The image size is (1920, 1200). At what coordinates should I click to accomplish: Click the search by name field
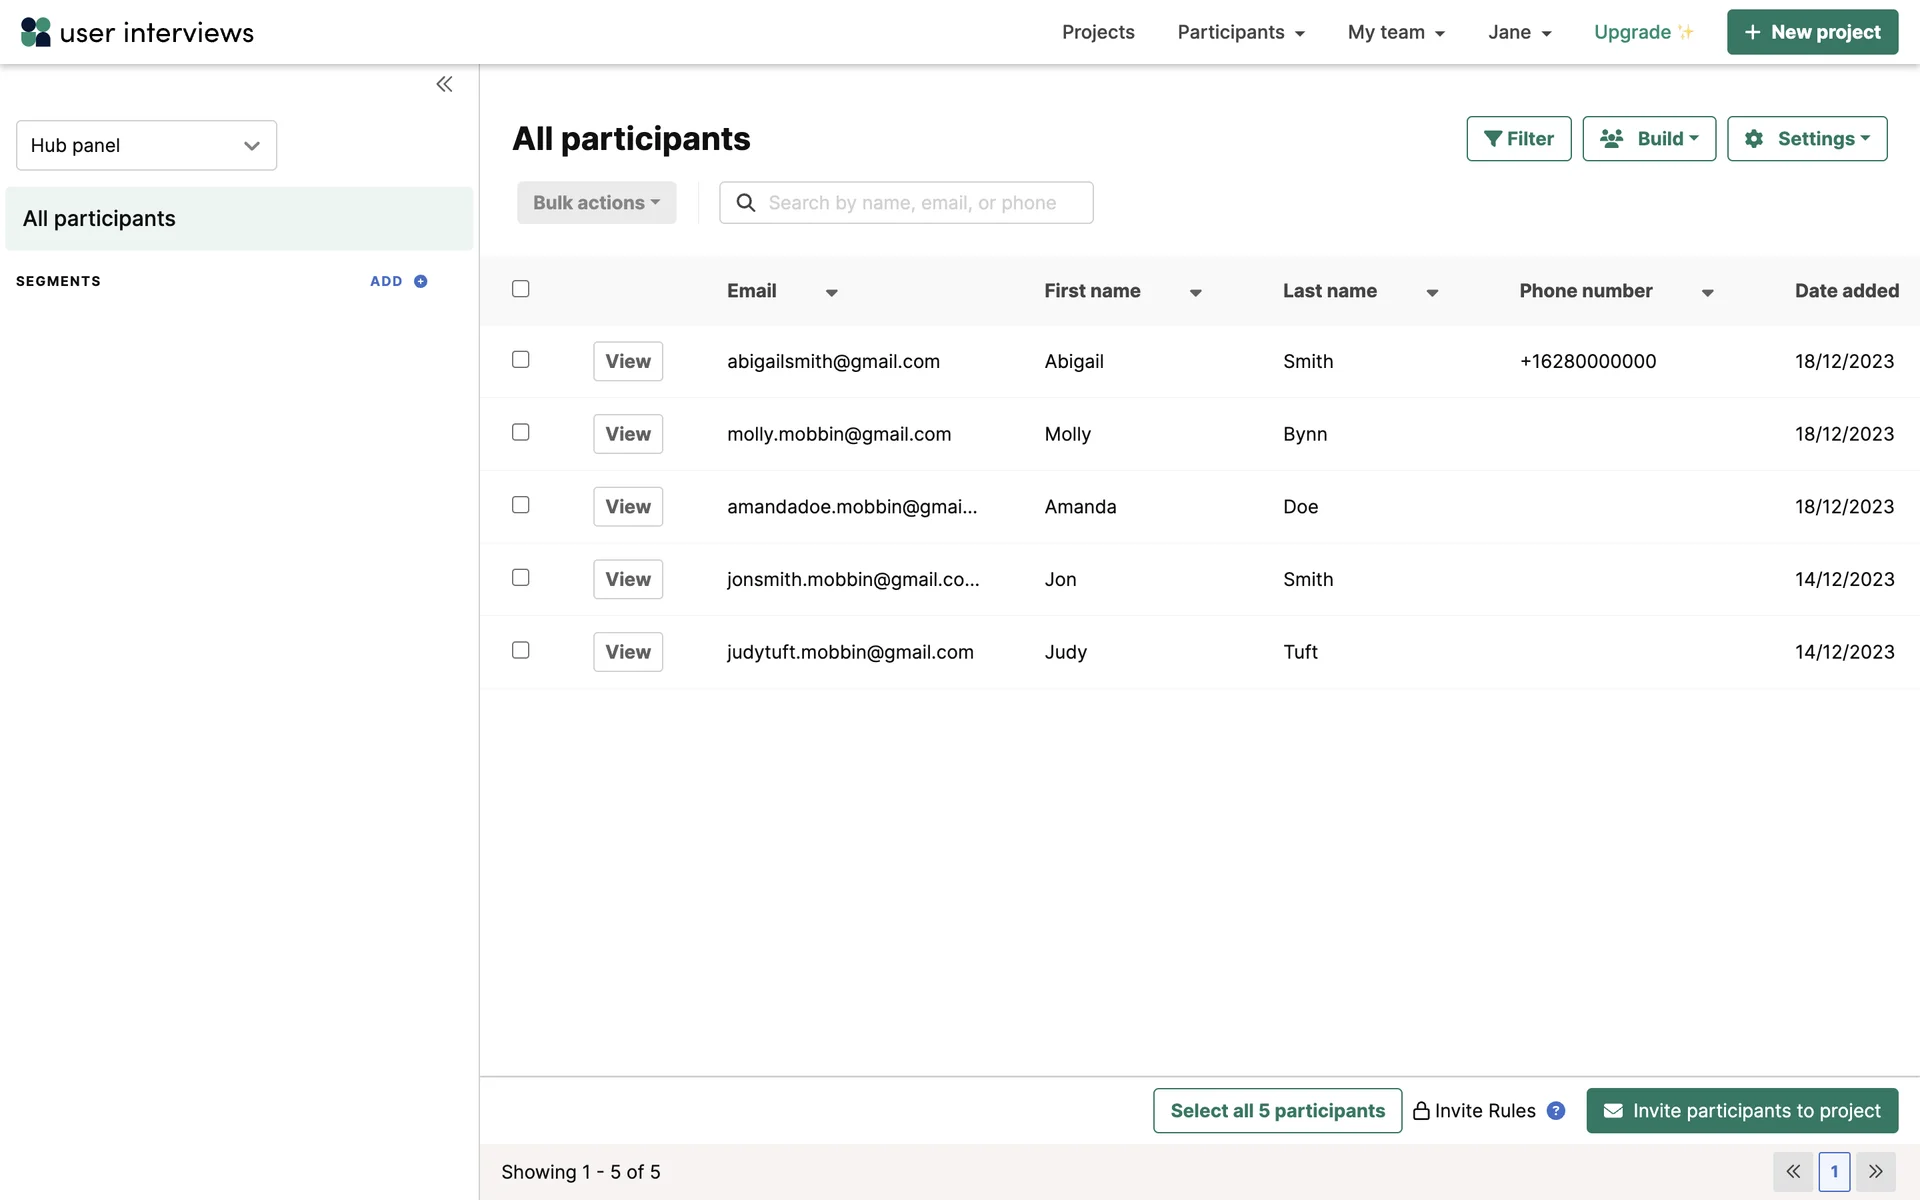click(x=920, y=203)
